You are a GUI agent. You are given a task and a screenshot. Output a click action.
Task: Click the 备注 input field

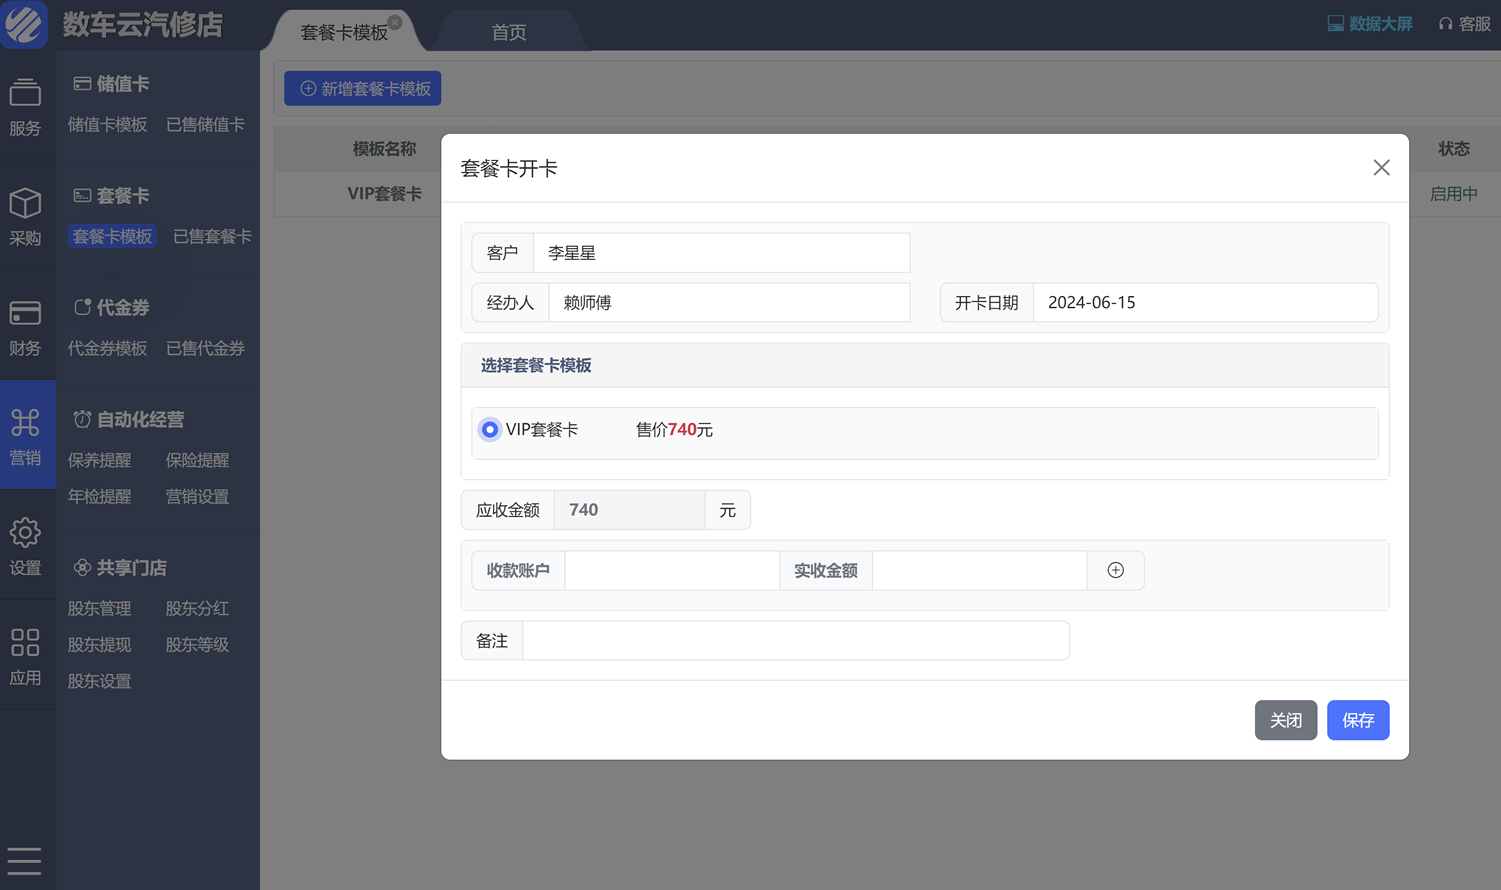pyautogui.click(x=796, y=641)
